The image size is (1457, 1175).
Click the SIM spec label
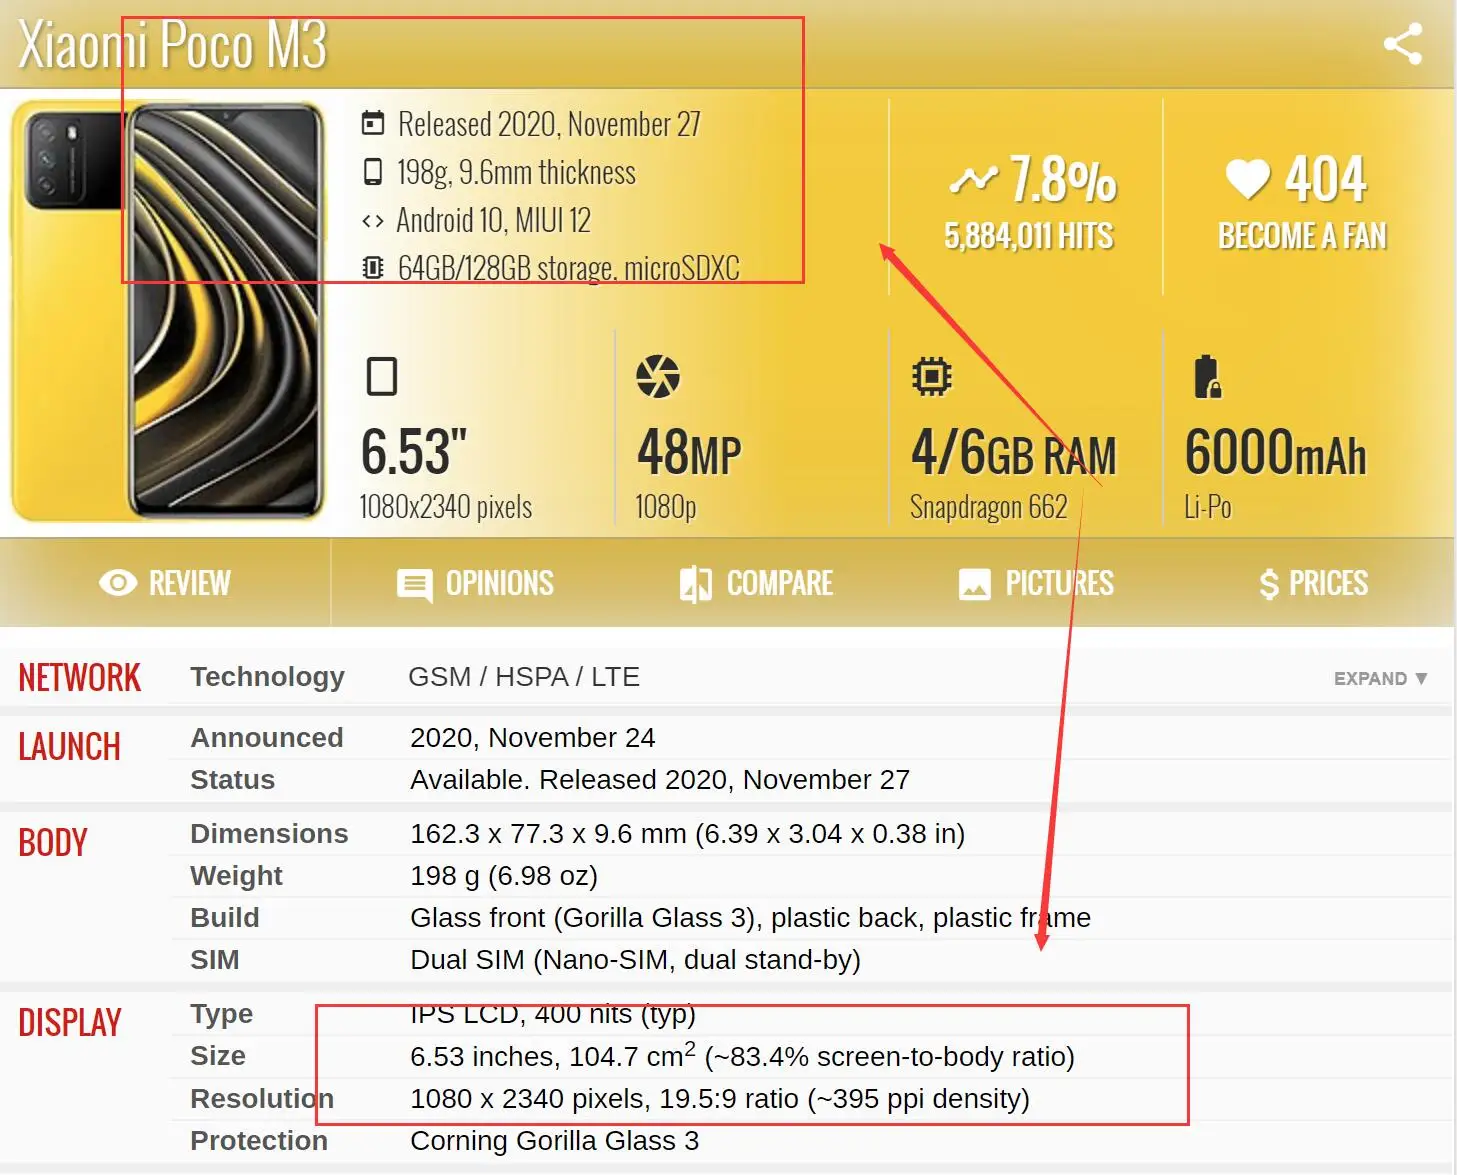[214, 960]
